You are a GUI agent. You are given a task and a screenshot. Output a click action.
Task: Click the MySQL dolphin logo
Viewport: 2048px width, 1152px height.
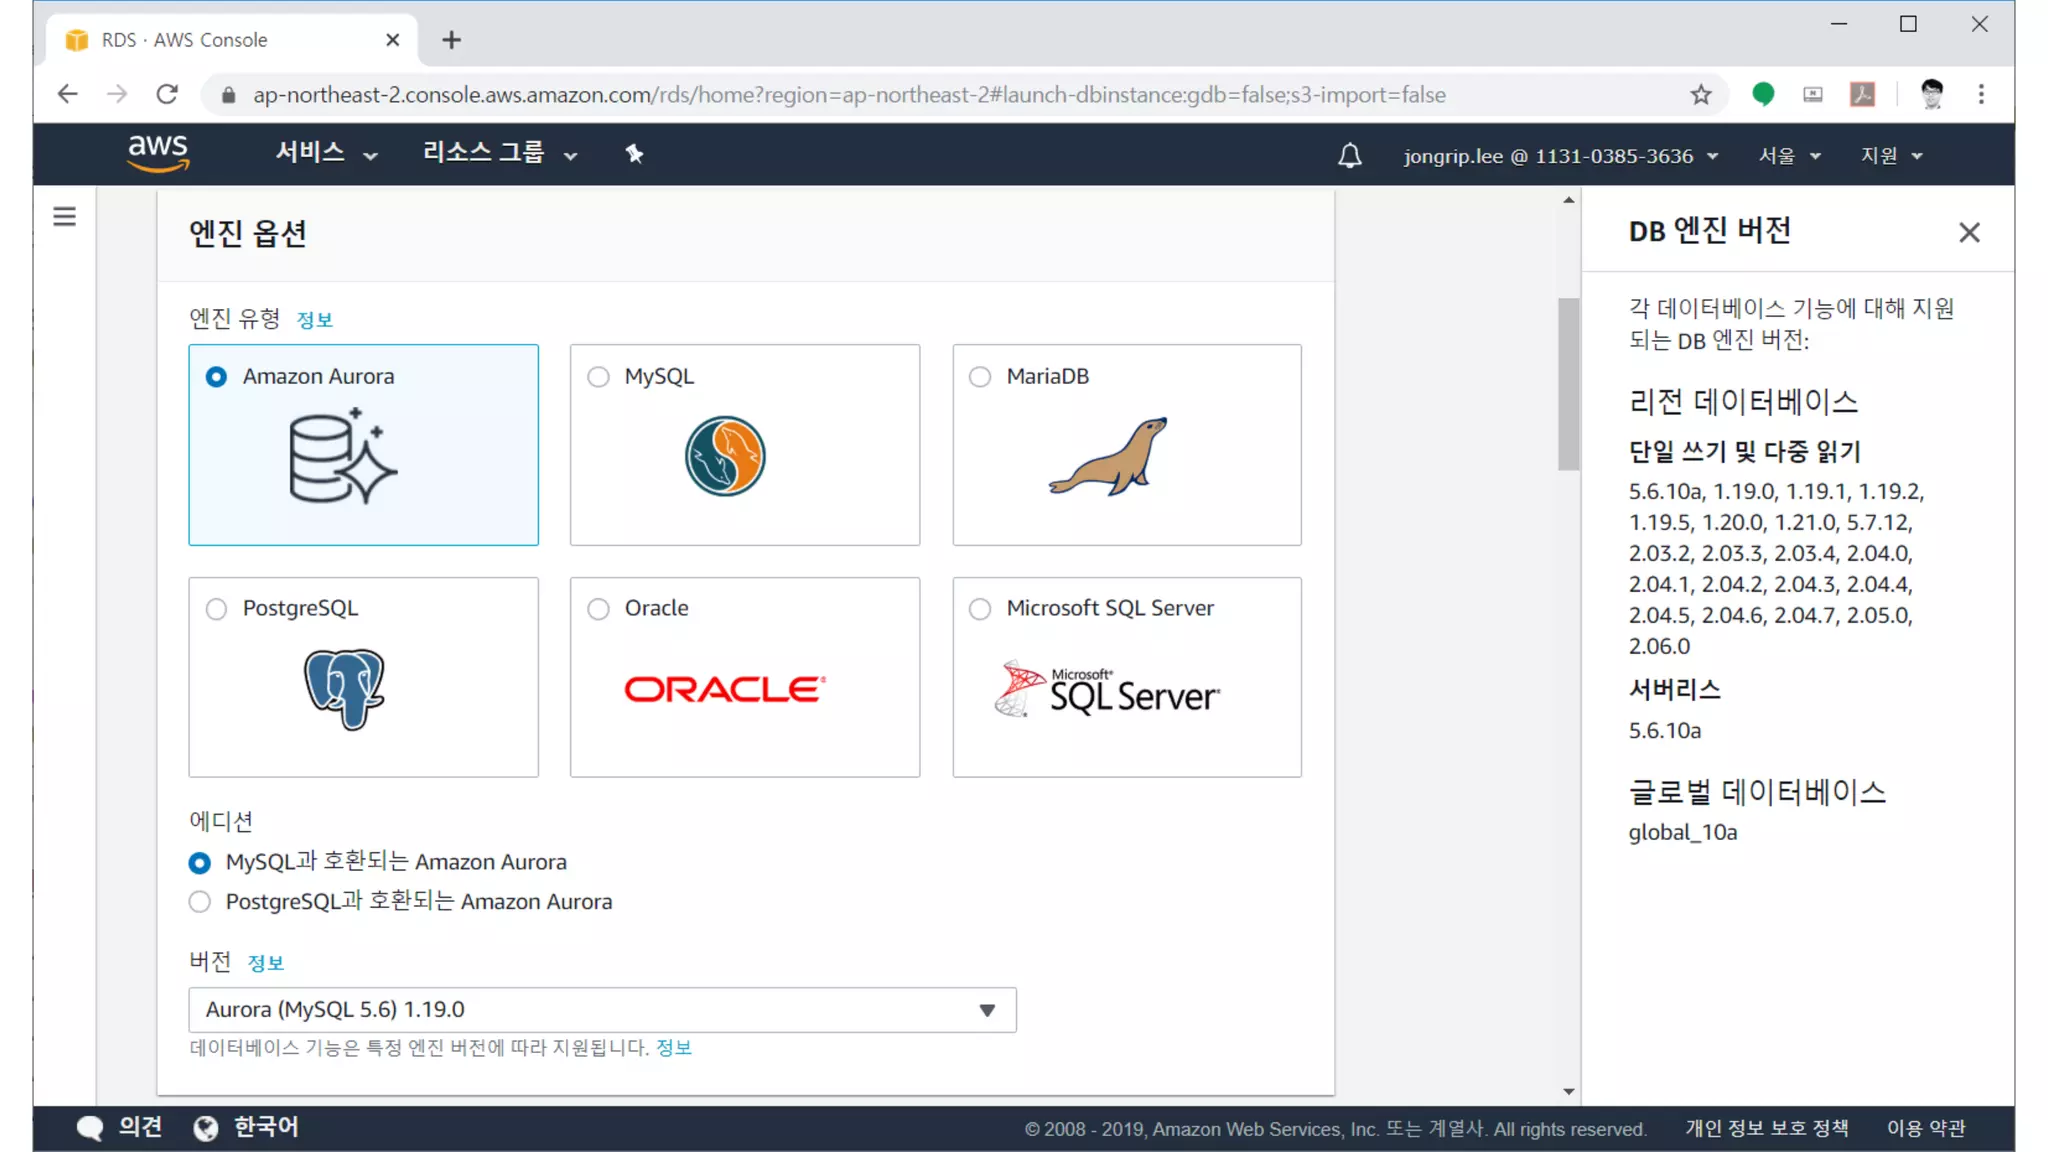point(725,456)
